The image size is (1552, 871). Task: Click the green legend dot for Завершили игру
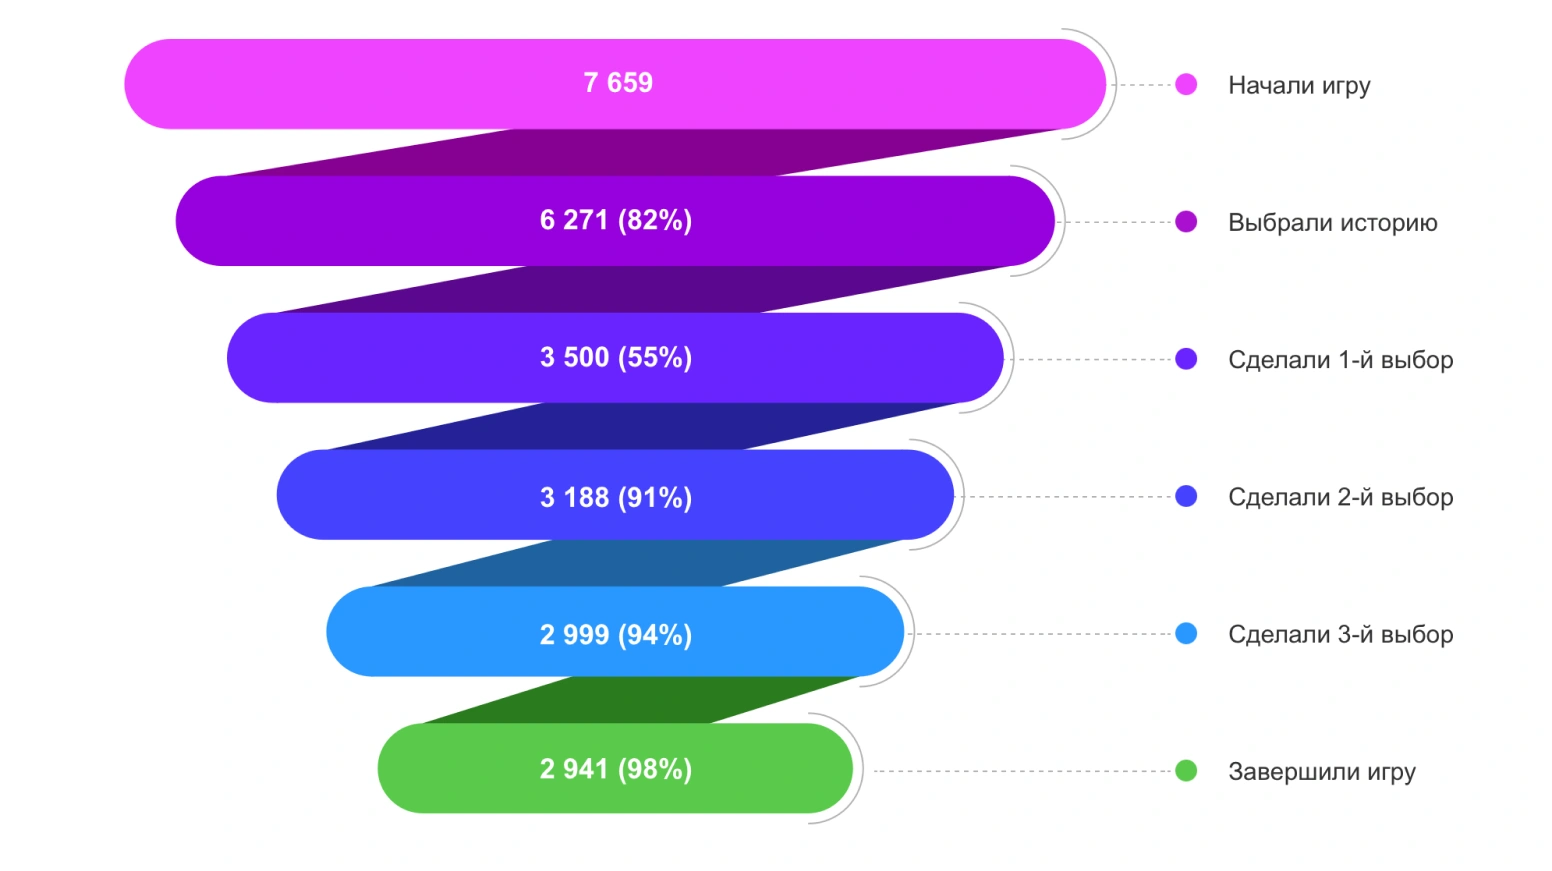(1186, 771)
